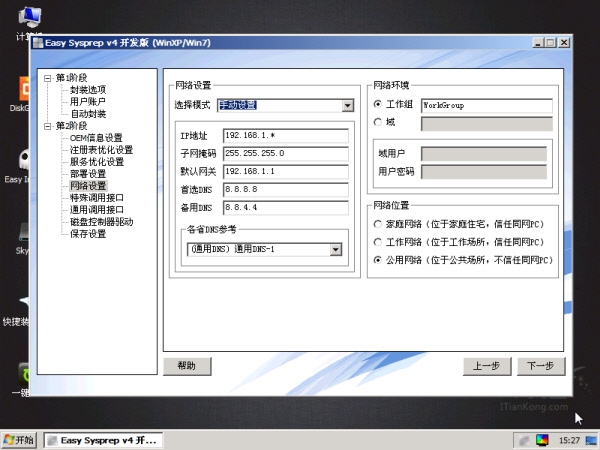Choose 家庭网络 network location
This screenshot has width=600, height=450.
pos(378,224)
